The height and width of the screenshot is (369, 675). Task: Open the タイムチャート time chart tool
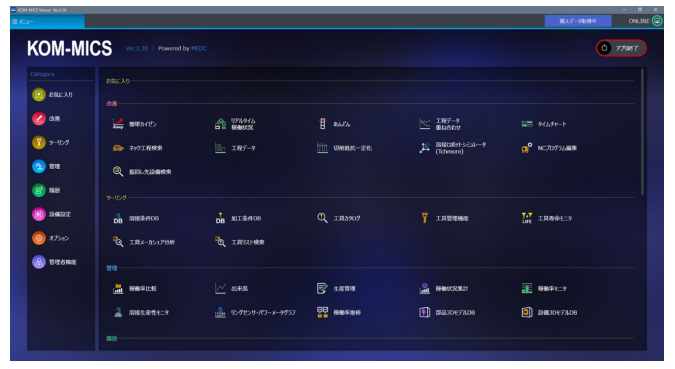[x=544, y=124]
